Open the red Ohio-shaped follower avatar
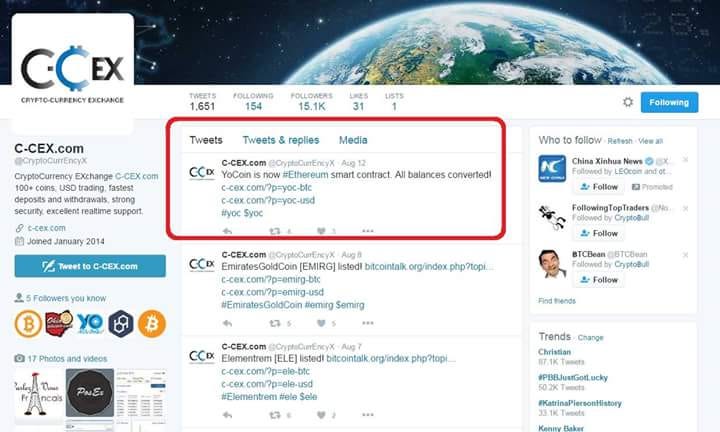Image resolution: width=720 pixels, height=432 pixels. (x=59, y=324)
